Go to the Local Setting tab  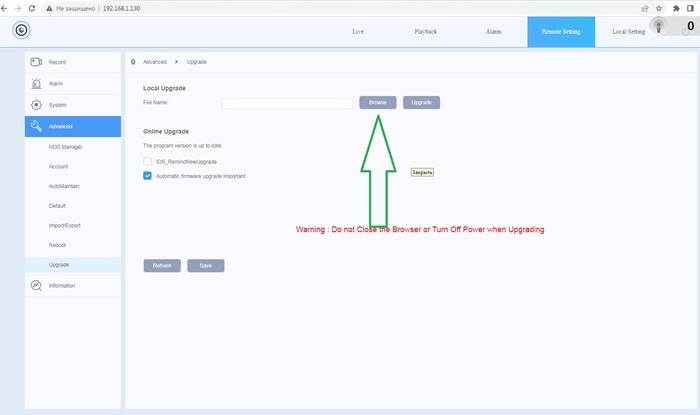(x=628, y=32)
